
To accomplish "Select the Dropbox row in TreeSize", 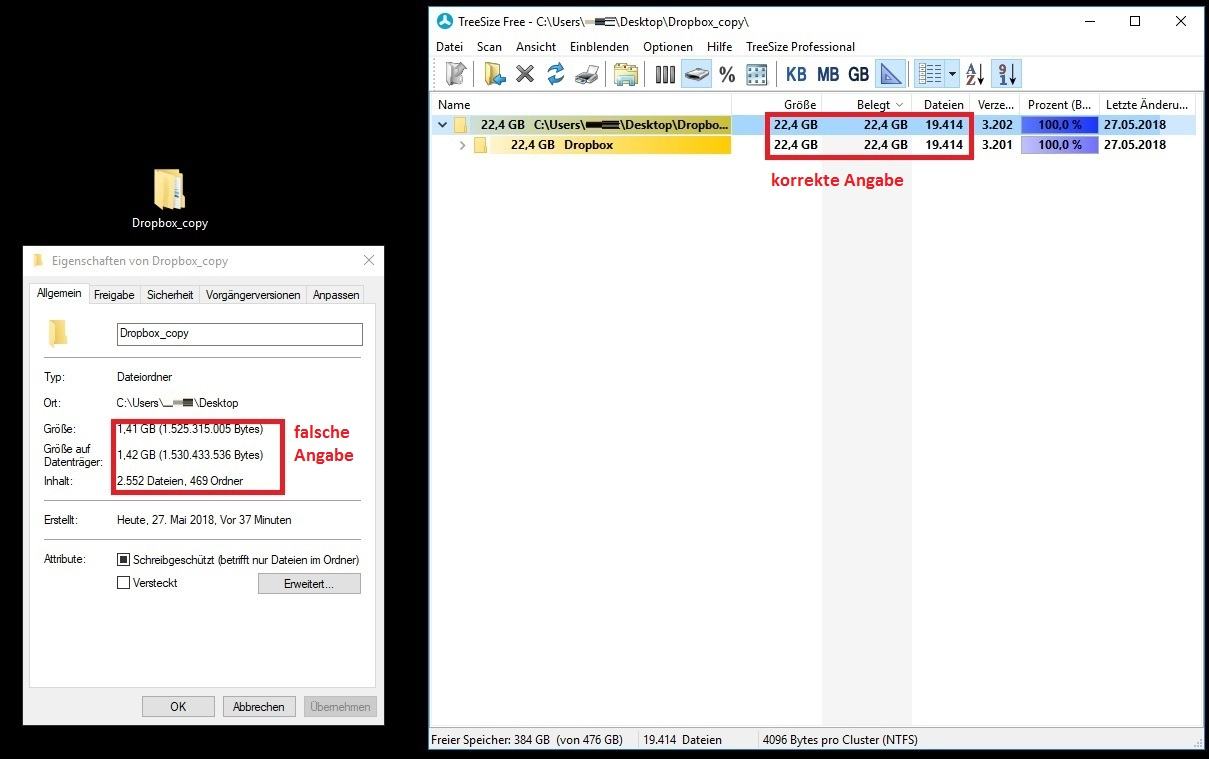I will [x=815, y=145].
